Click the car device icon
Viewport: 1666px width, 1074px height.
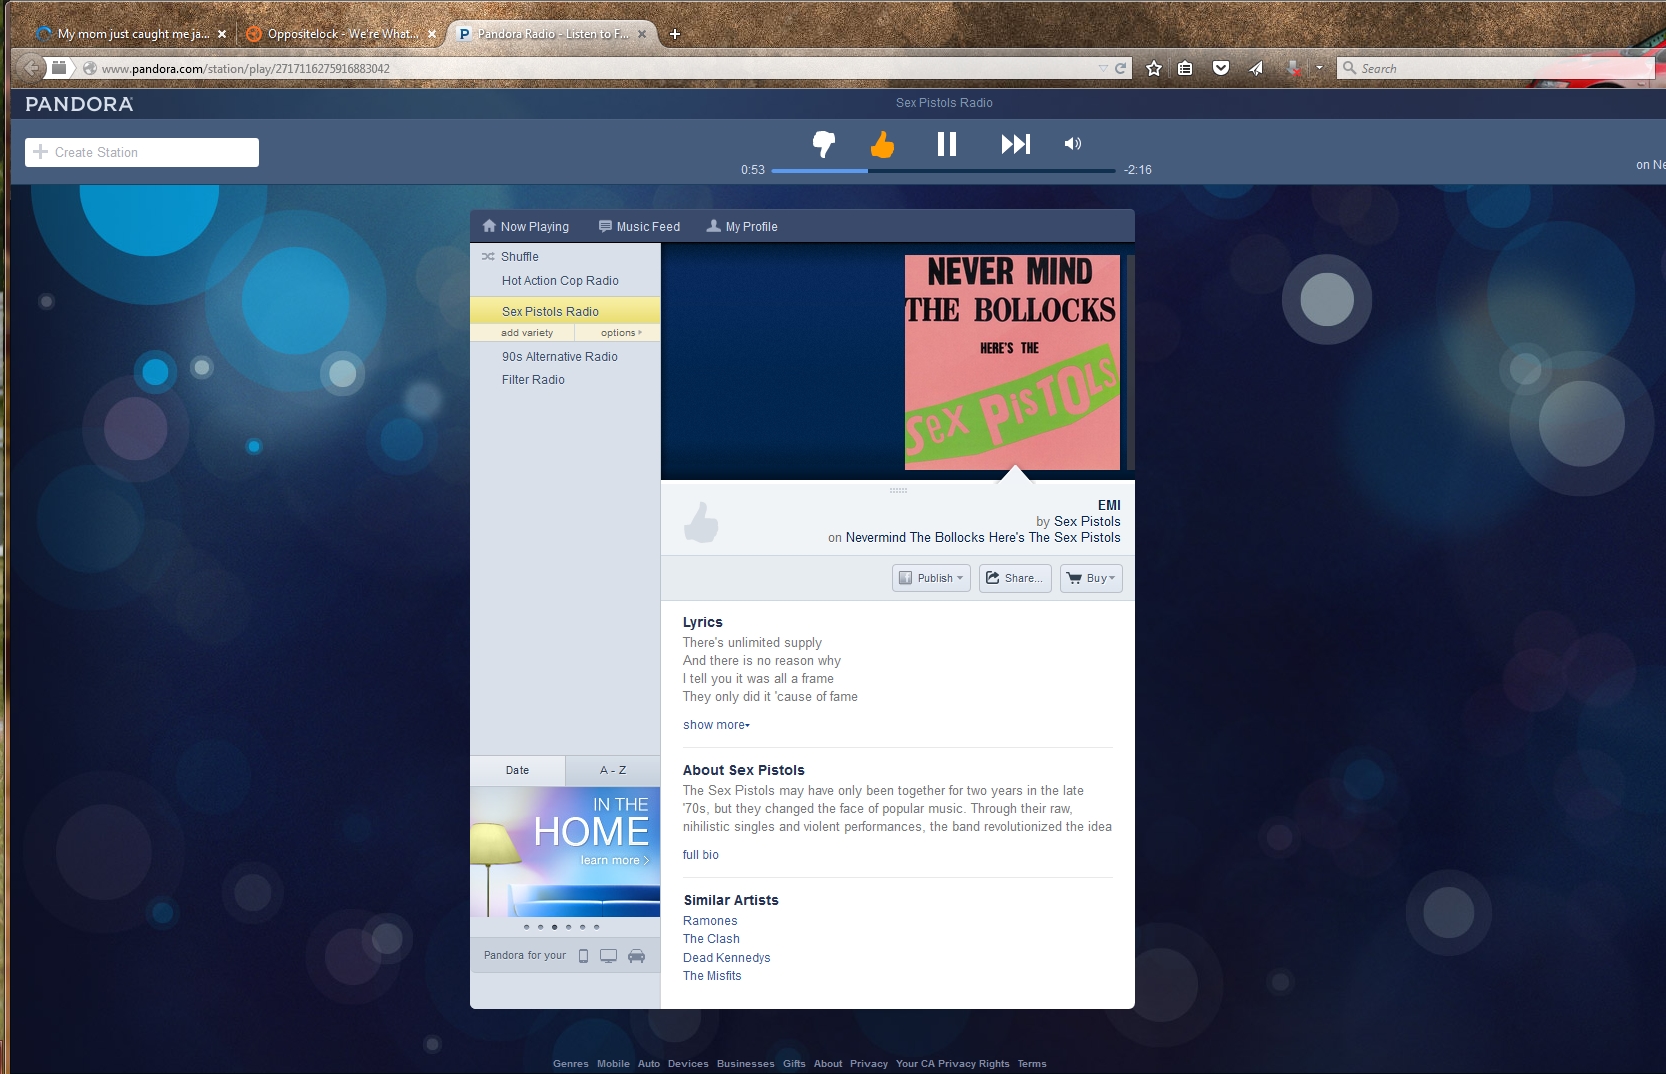[x=636, y=956]
